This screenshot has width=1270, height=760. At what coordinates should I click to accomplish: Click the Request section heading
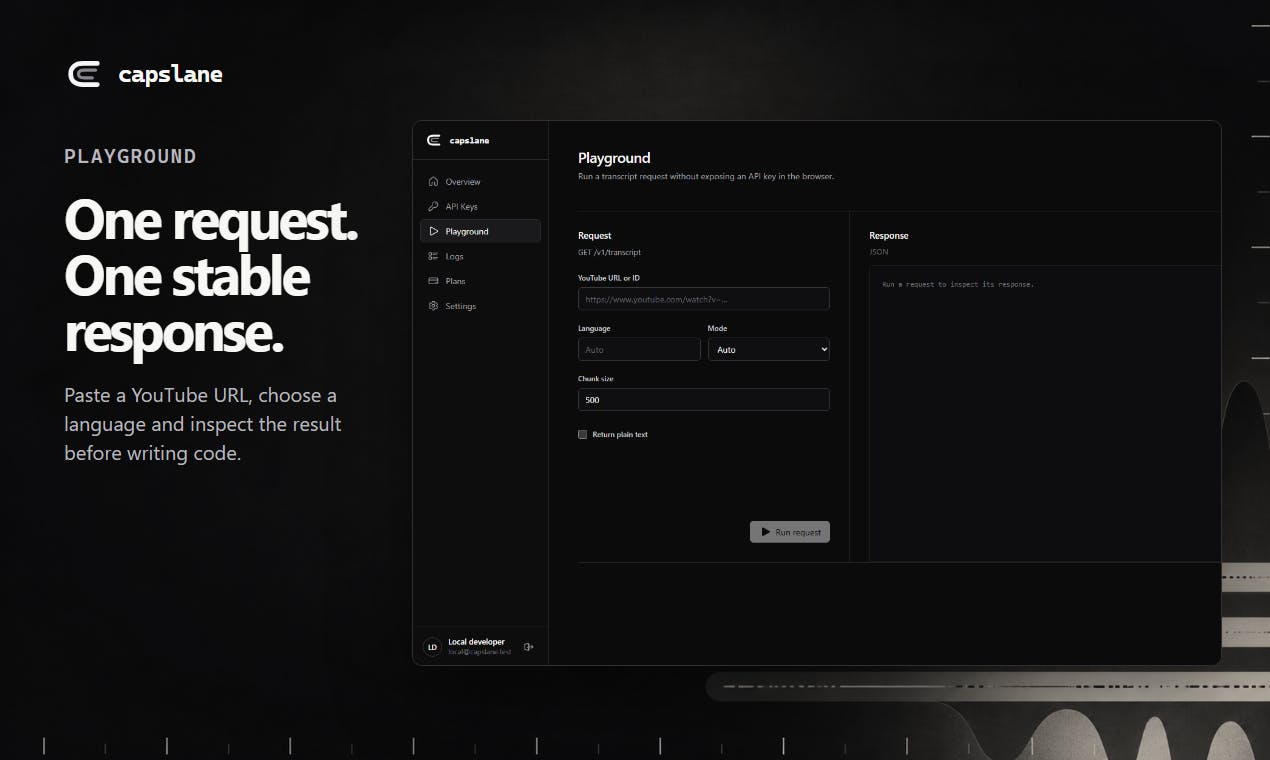(595, 236)
